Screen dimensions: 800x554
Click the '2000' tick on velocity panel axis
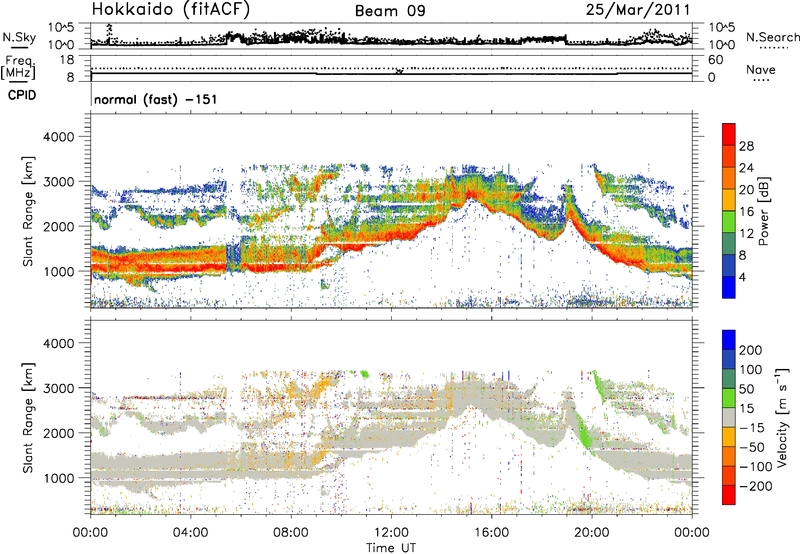tap(58, 433)
